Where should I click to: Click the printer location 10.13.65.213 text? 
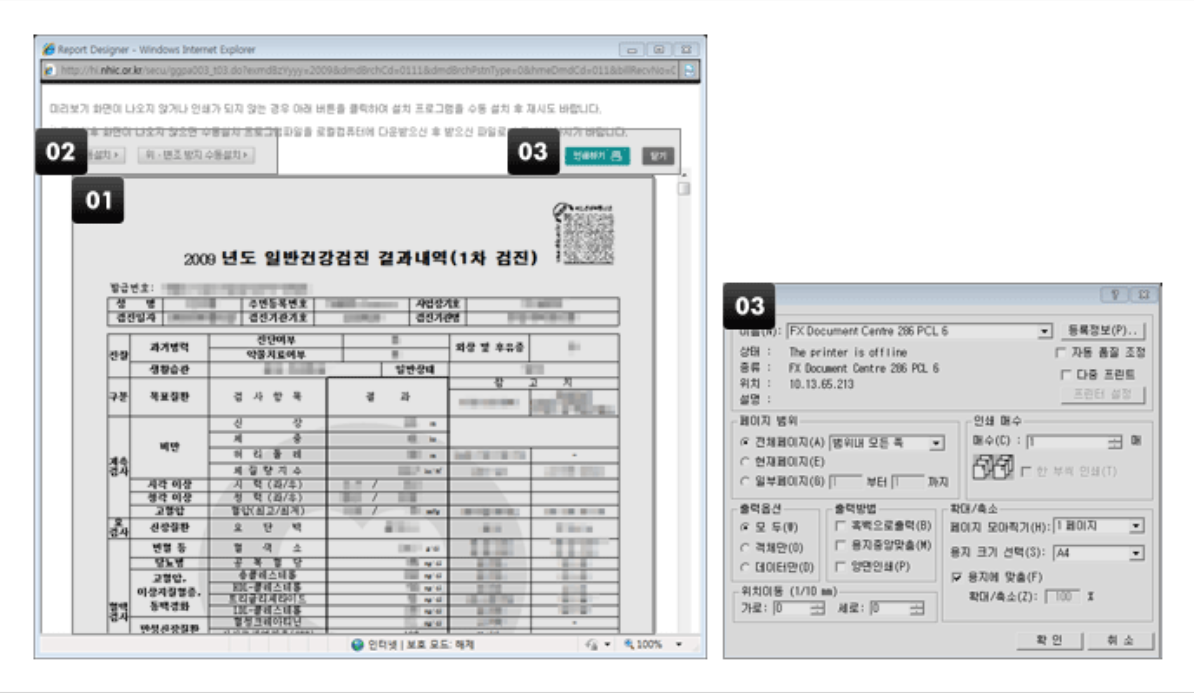click(x=821, y=384)
